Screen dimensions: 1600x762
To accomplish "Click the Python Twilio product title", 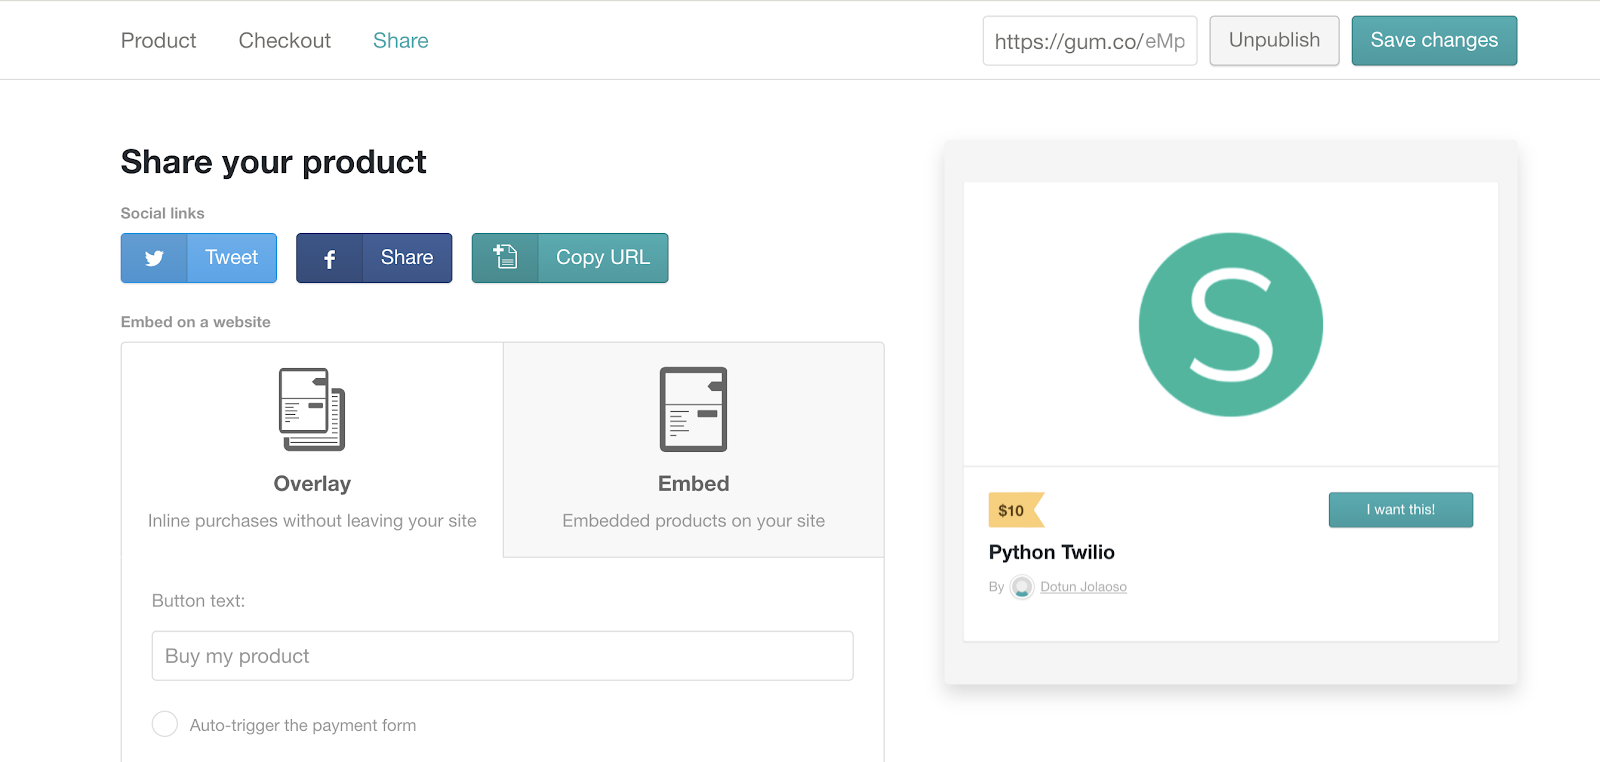I will click(x=1051, y=552).
